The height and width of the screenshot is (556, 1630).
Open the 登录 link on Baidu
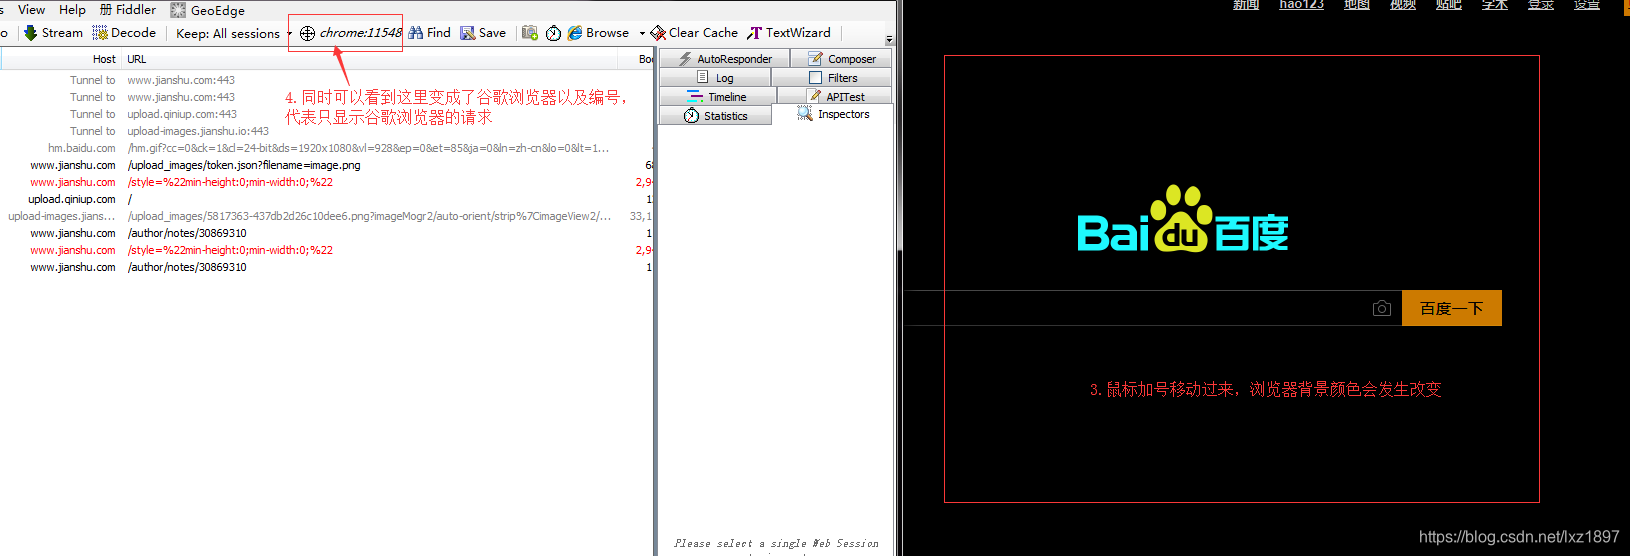pos(1541,5)
